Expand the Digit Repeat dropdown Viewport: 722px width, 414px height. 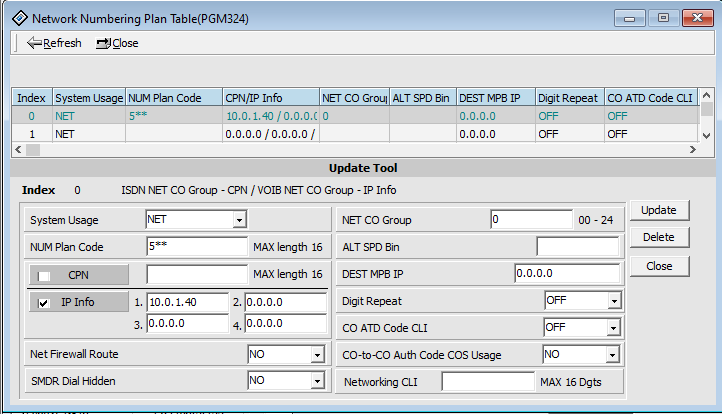(614, 300)
